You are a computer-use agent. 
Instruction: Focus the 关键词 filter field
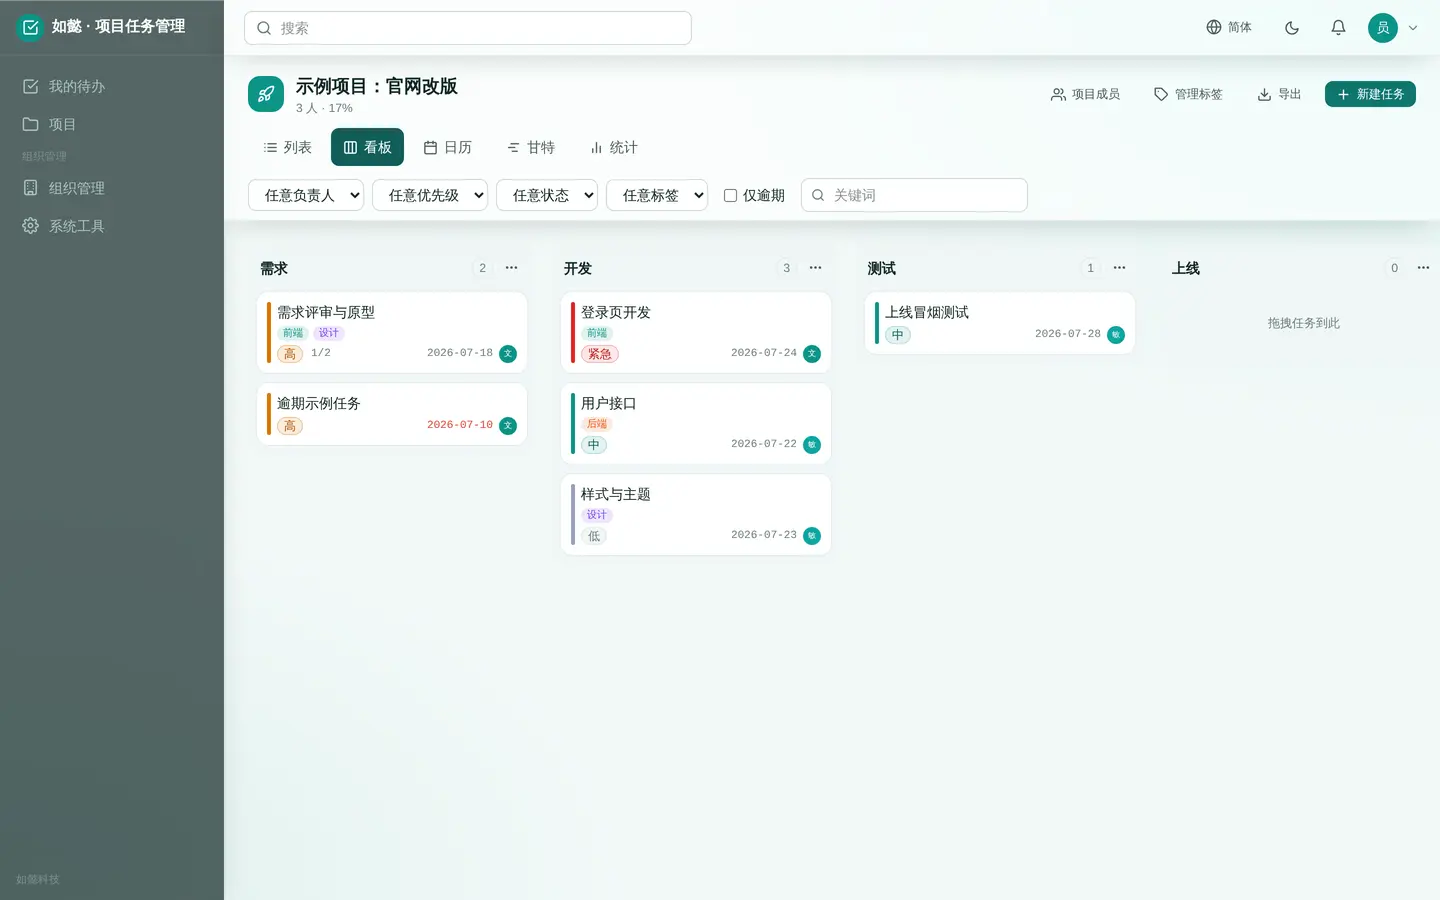point(914,195)
